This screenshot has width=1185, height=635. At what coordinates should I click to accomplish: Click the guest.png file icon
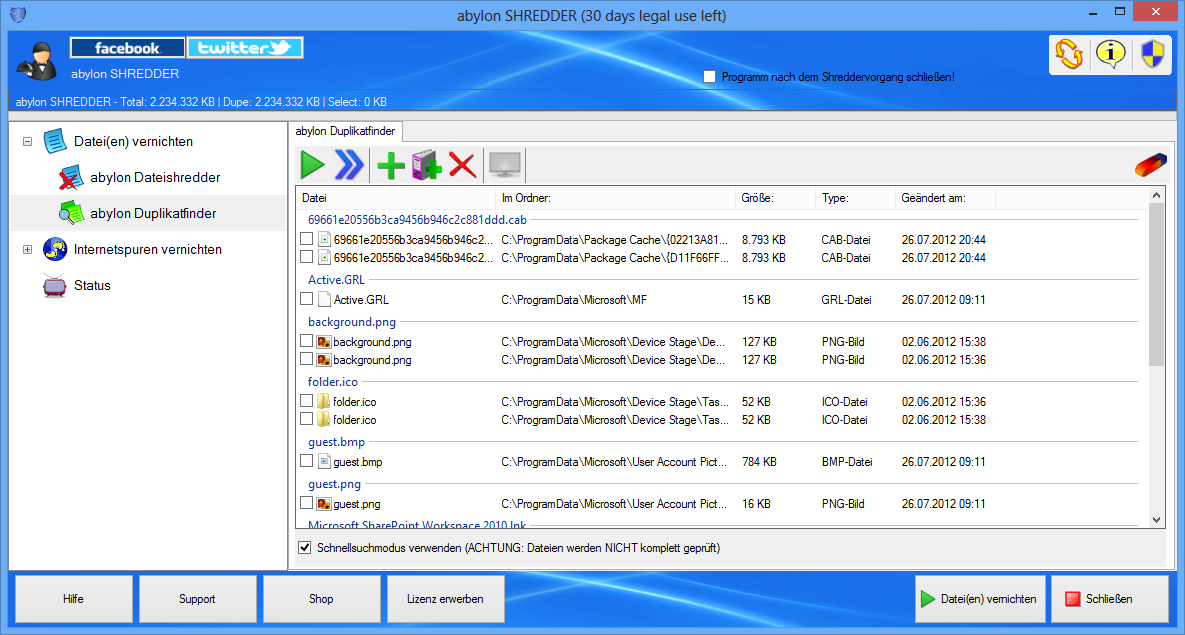click(x=324, y=503)
